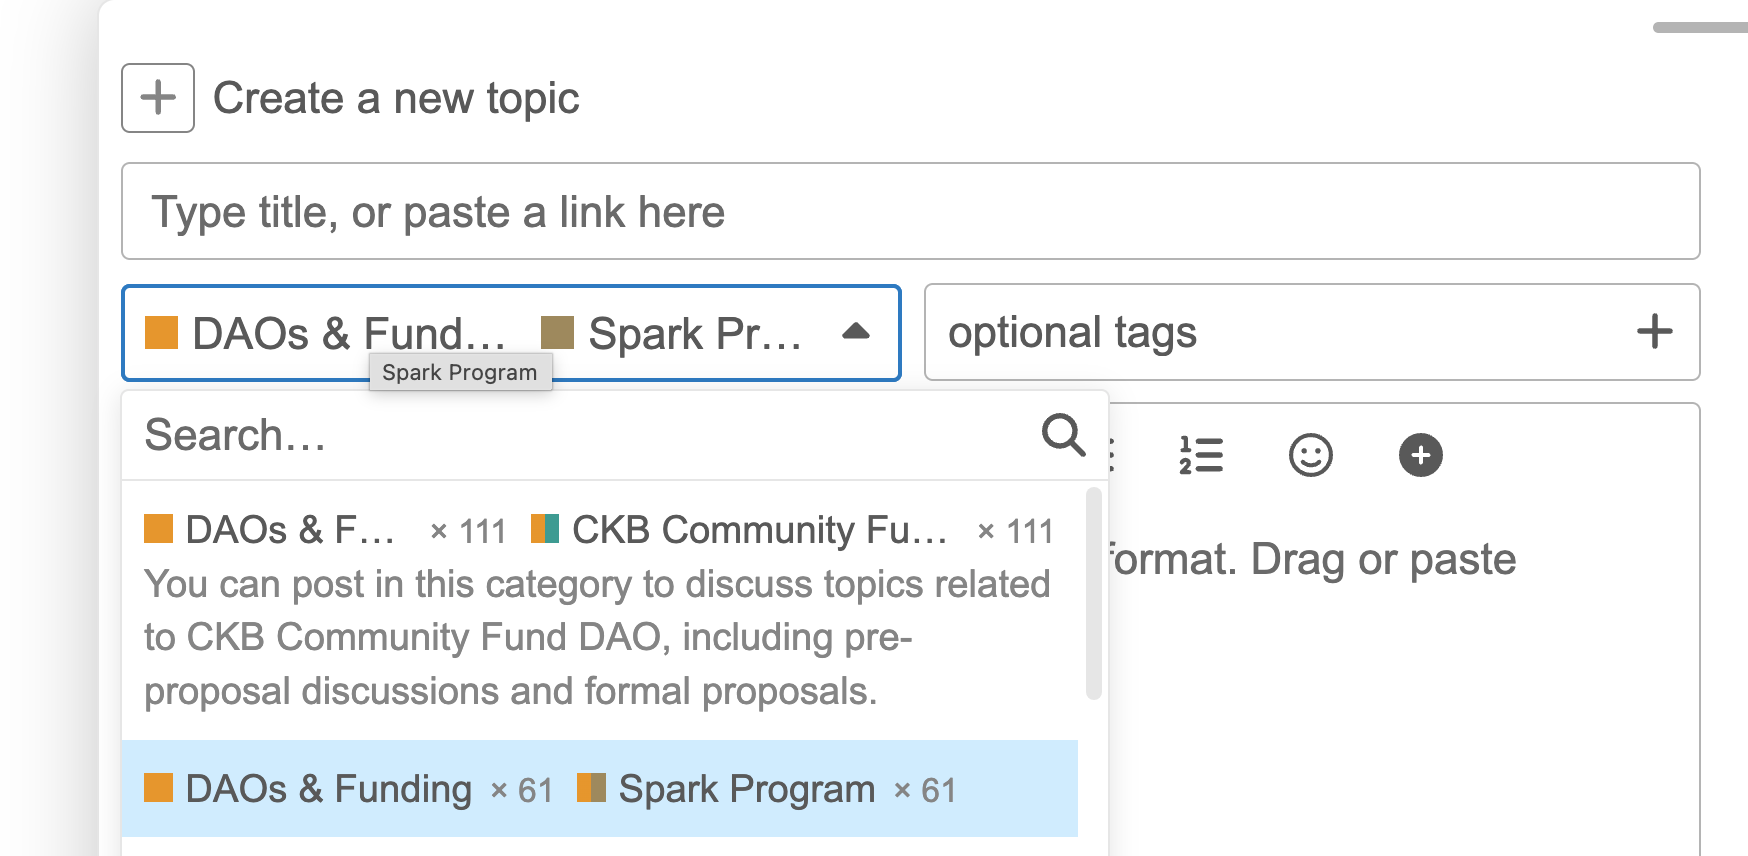Click the orange DAOs & Fund swatch in selector
The height and width of the screenshot is (856, 1748).
tap(161, 332)
